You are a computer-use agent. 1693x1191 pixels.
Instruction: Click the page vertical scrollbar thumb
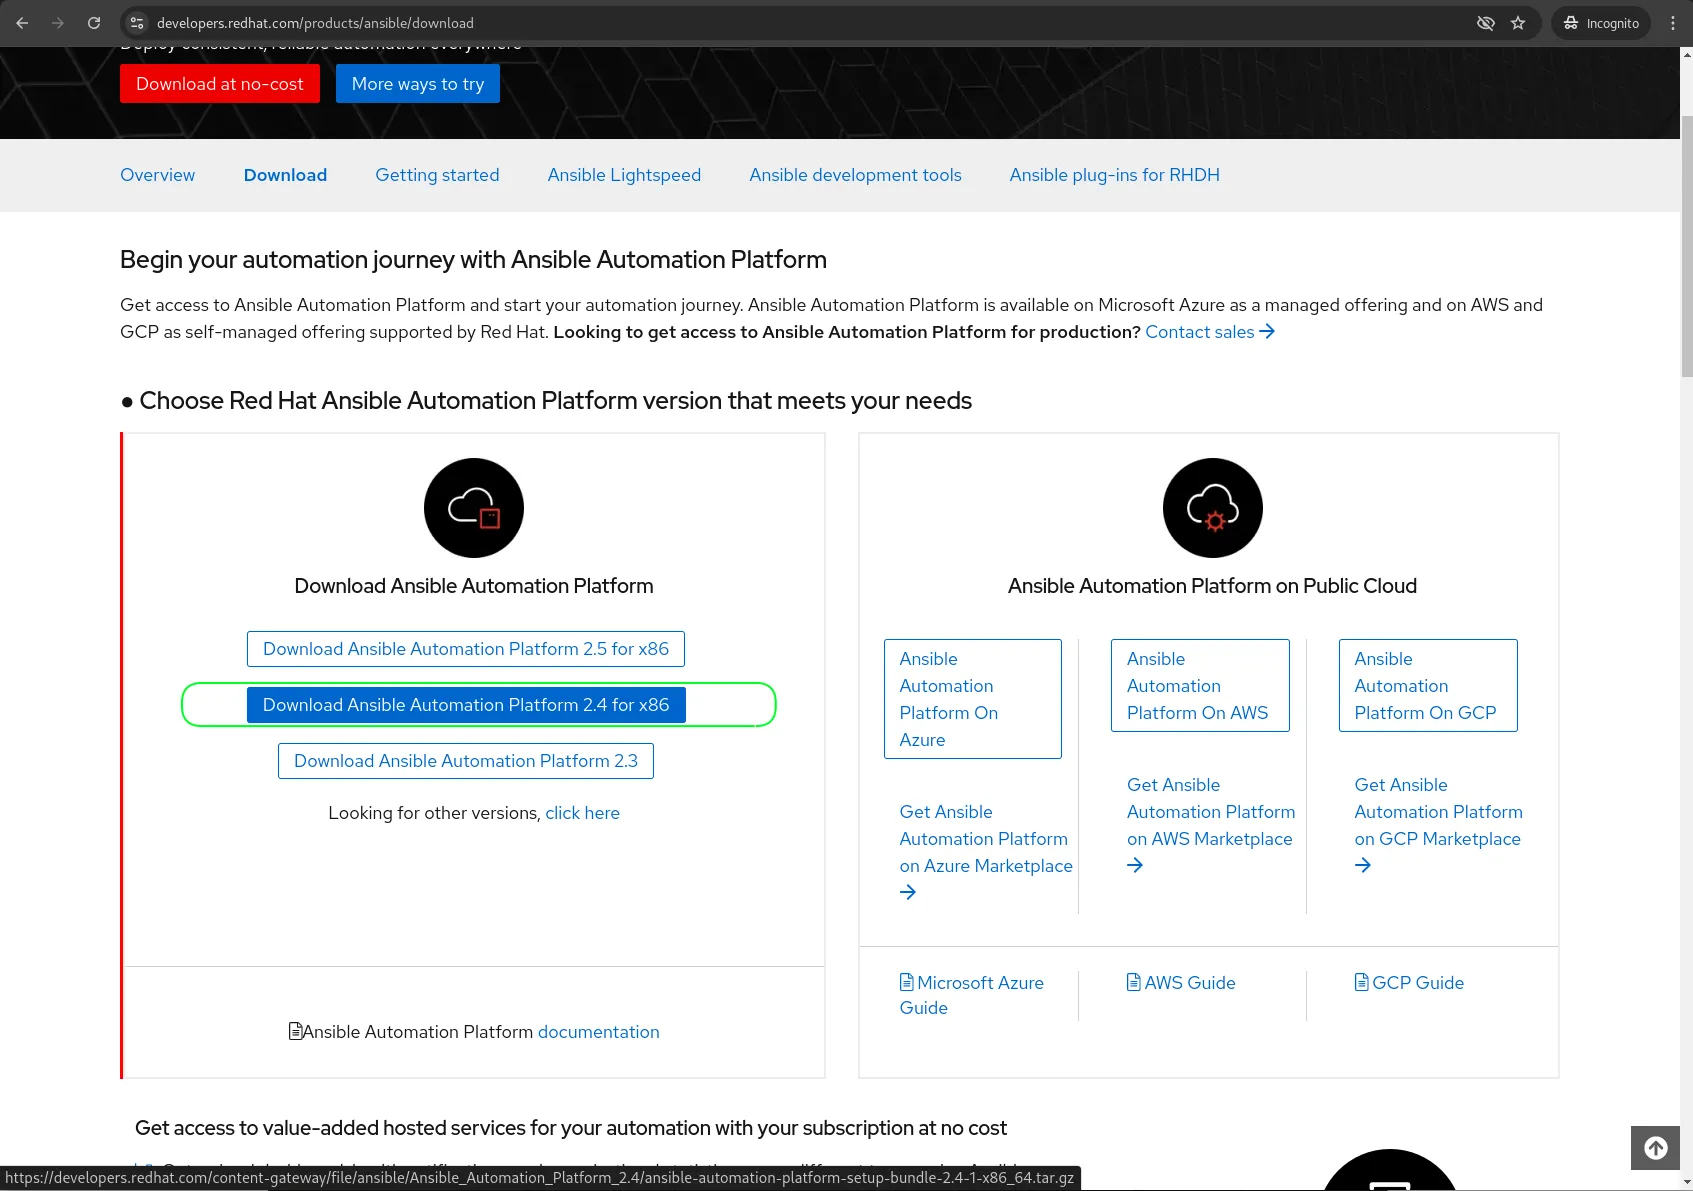click(x=1687, y=246)
